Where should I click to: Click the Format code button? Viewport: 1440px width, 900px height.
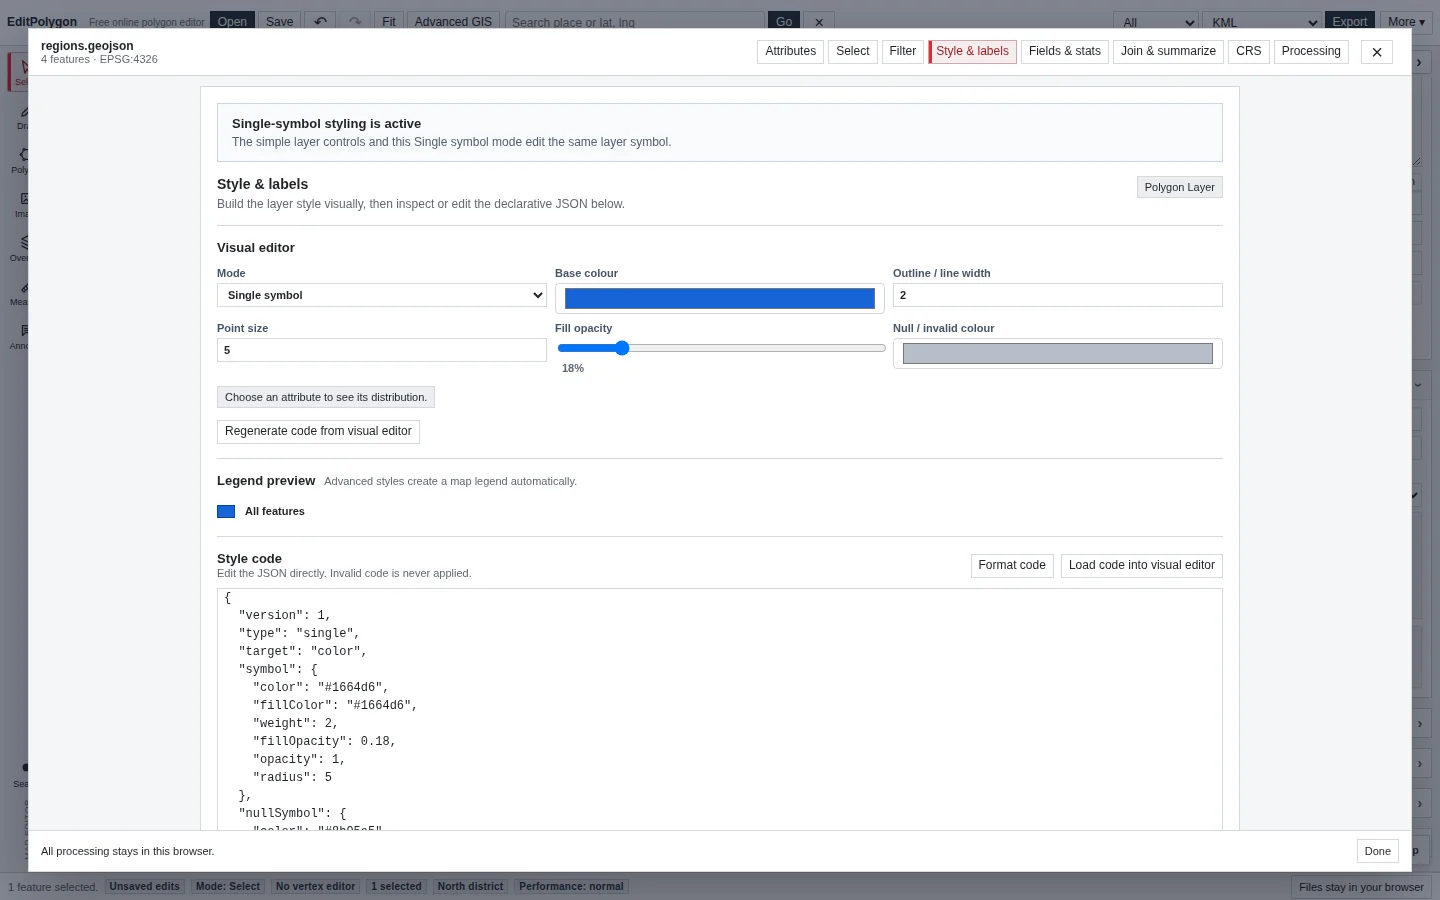(1012, 565)
